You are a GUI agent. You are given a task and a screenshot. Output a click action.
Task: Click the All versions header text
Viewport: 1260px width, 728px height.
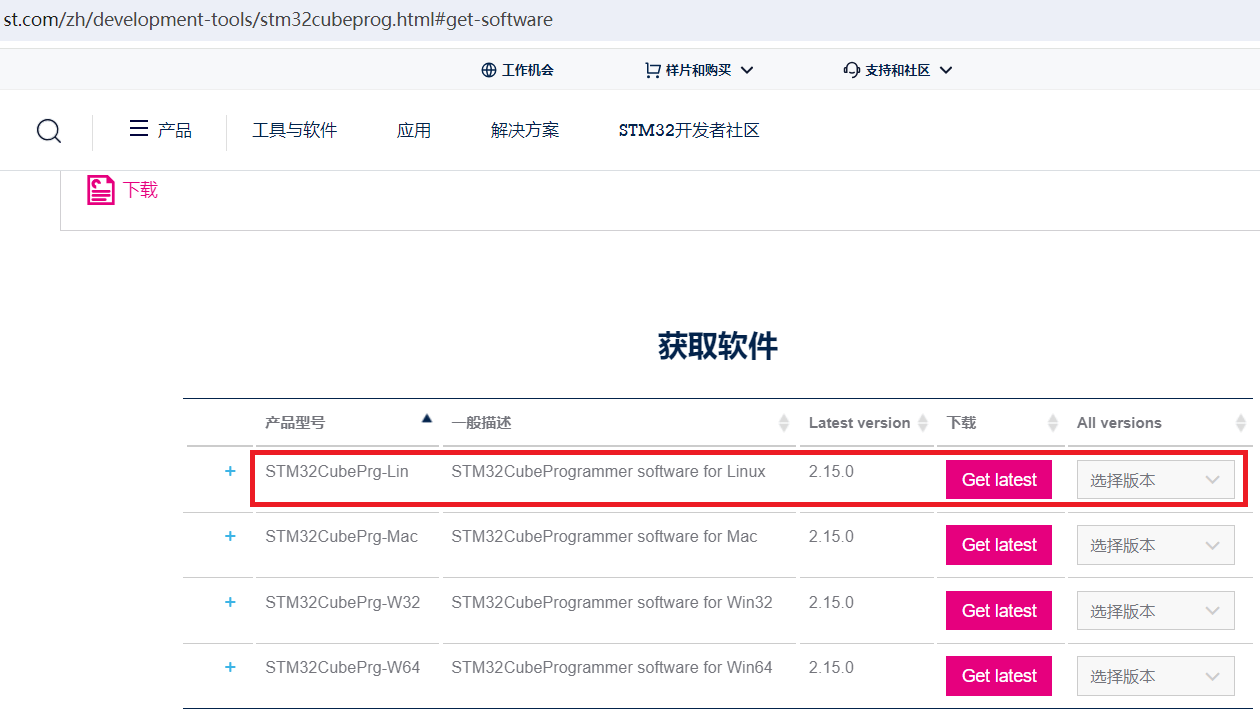click(x=1119, y=423)
